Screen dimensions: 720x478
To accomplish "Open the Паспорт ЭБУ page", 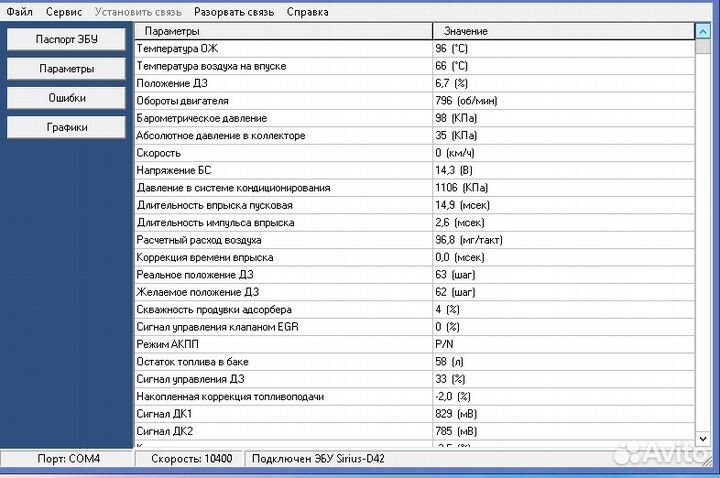I will [66, 39].
